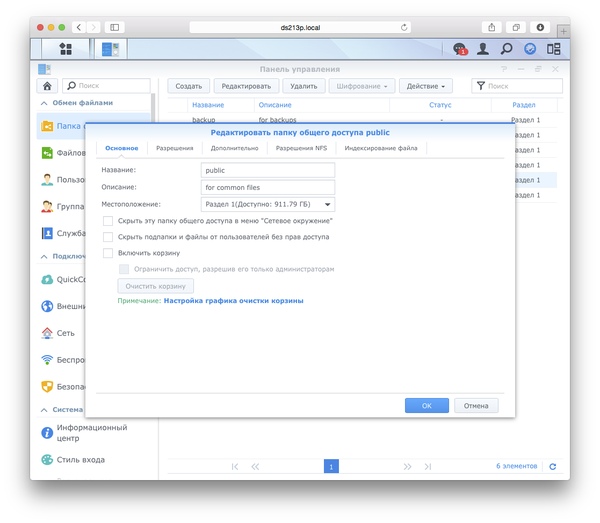
Task: Click the blue pilot view icon
Action: coord(530,49)
